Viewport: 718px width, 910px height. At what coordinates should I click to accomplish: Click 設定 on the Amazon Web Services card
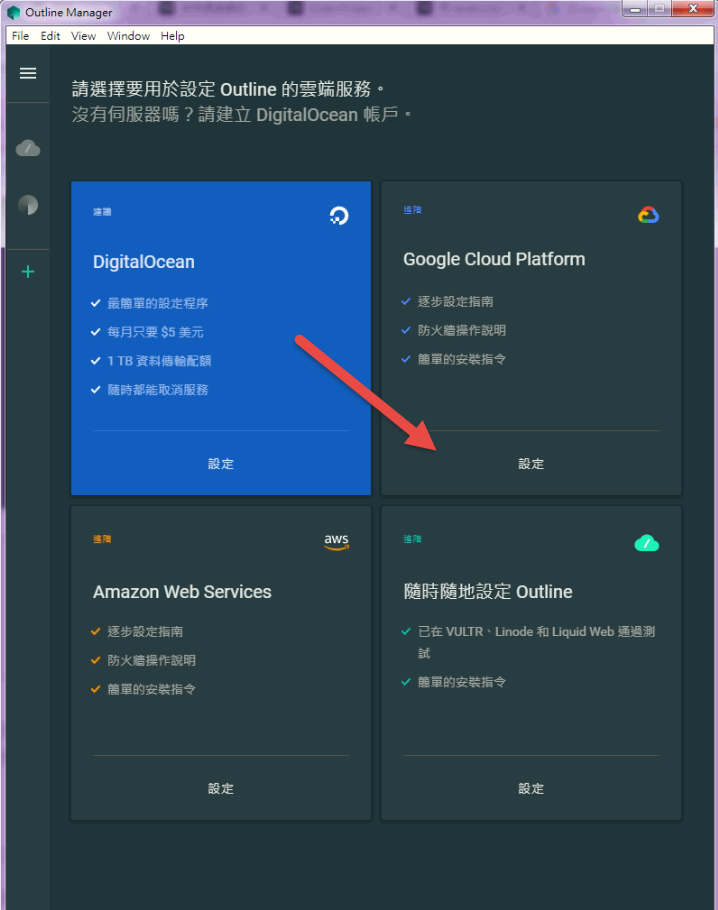[x=221, y=789]
